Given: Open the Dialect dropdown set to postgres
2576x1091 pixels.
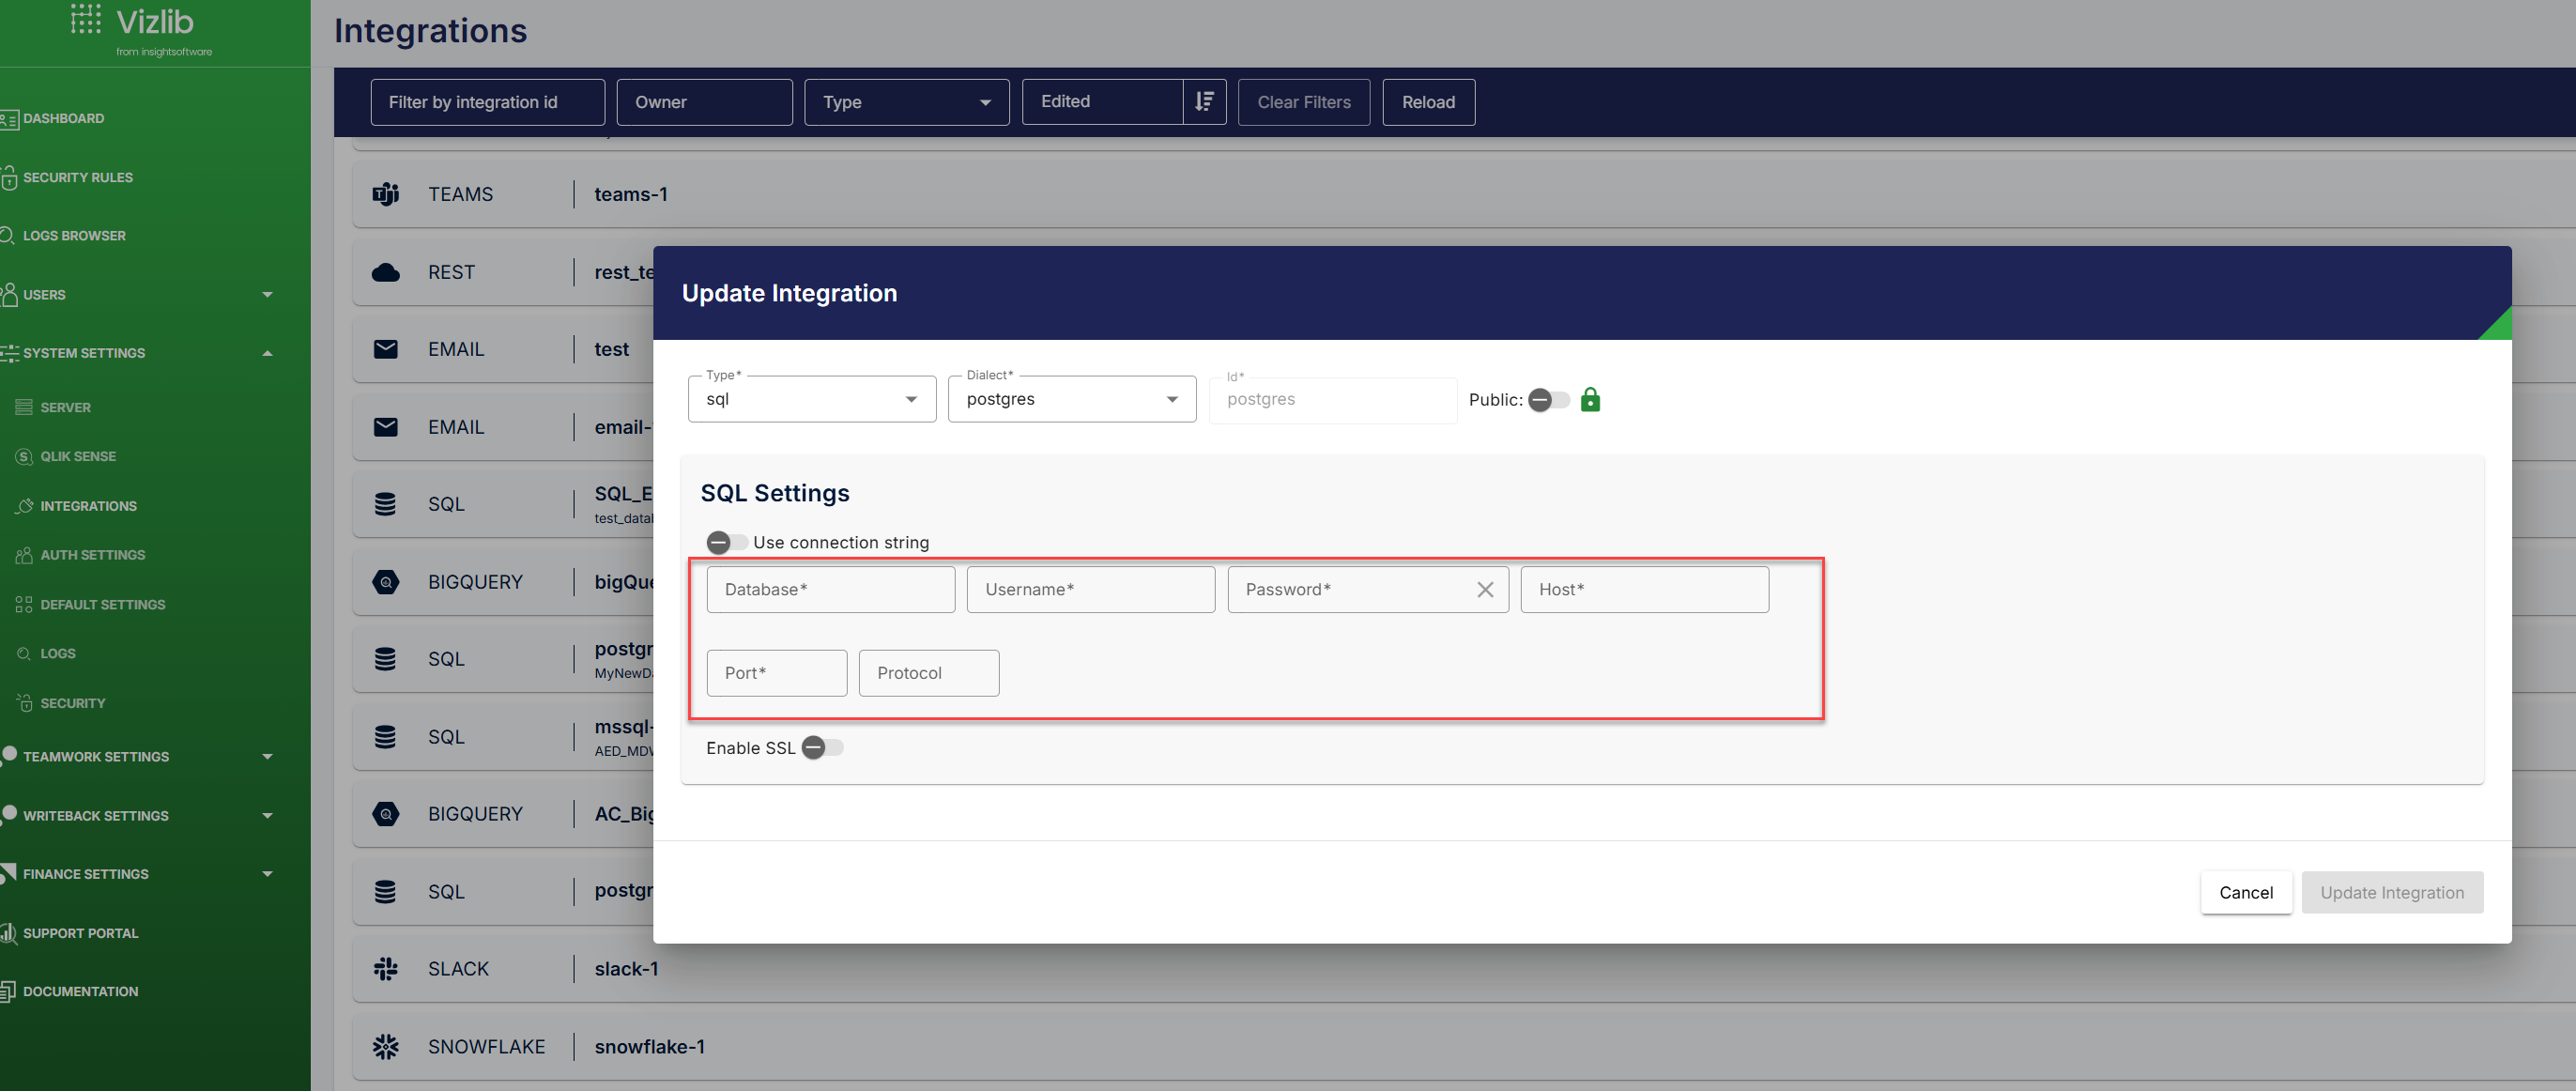Looking at the screenshot, I should (x=1072, y=399).
